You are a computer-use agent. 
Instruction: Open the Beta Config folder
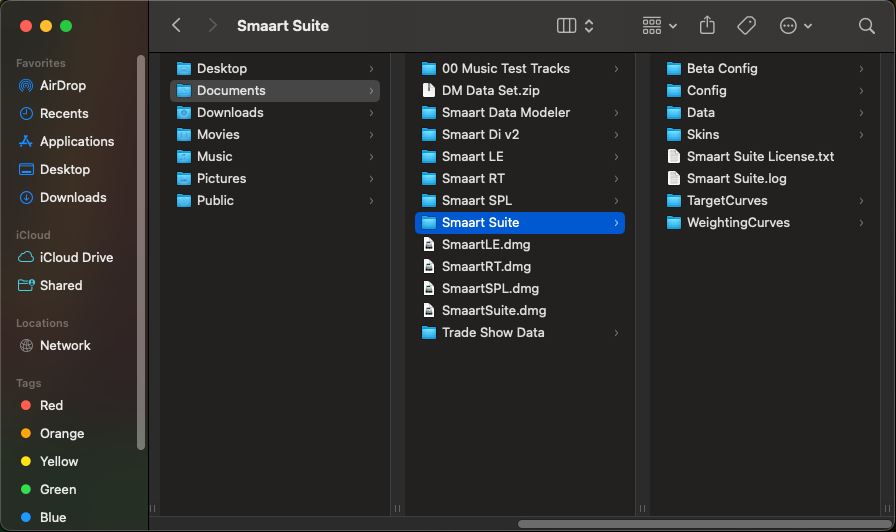pyautogui.click(x=765, y=69)
